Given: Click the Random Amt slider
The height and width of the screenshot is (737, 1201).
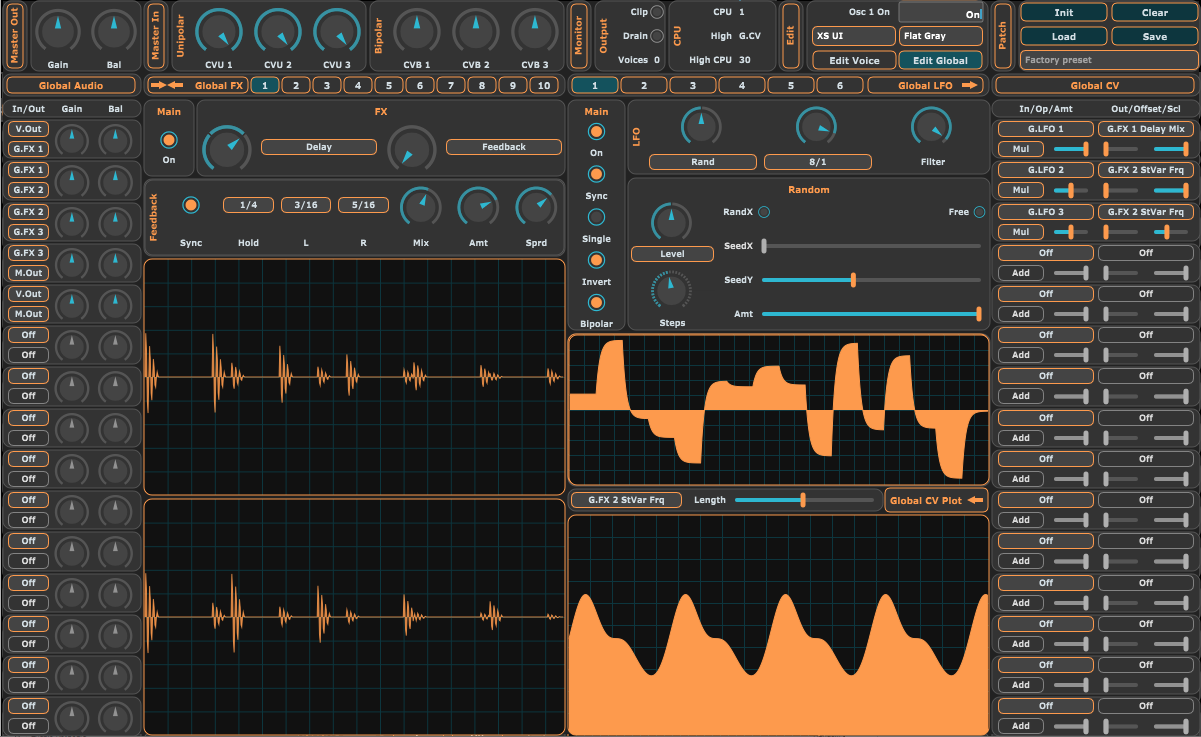Looking at the screenshot, I should tap(871, 314).
